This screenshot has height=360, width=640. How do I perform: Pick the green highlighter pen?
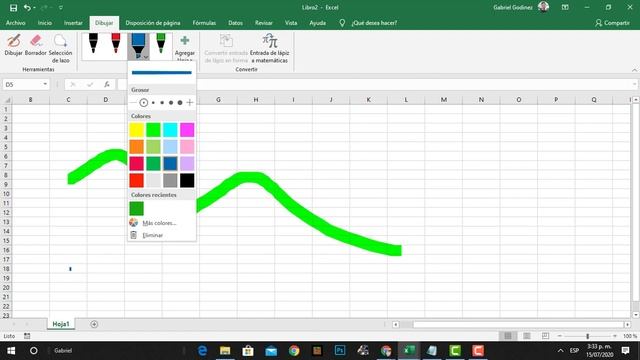pos(161,44)
